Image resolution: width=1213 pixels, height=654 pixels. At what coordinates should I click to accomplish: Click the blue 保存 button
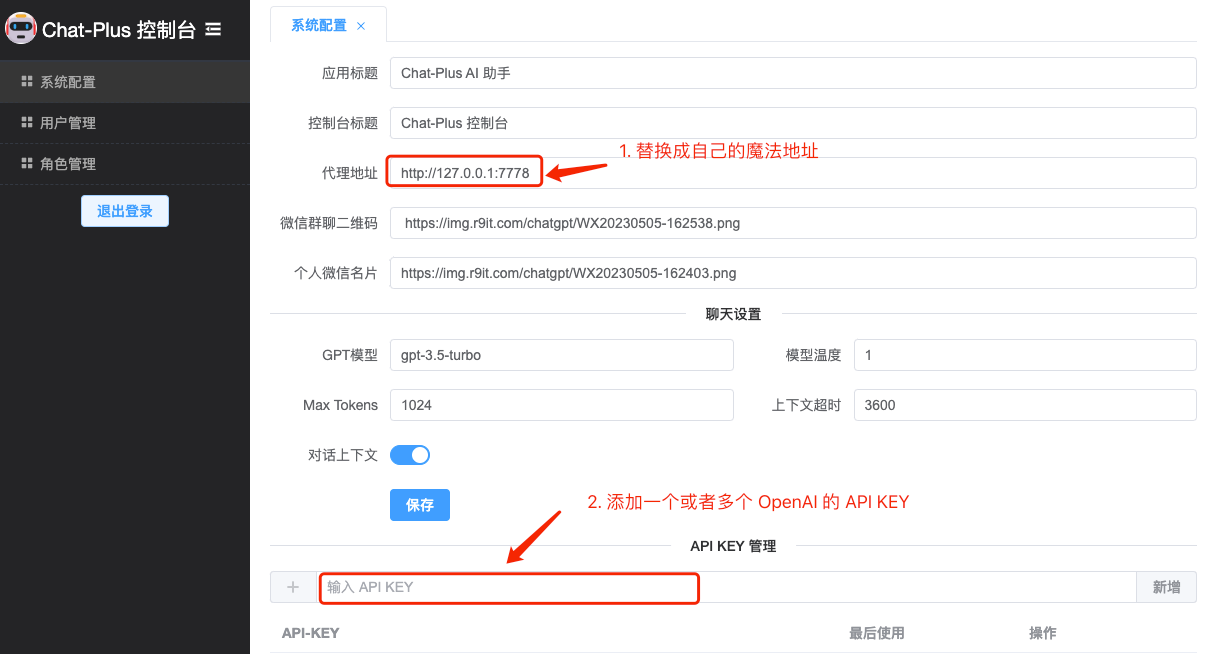pos(420,505)
